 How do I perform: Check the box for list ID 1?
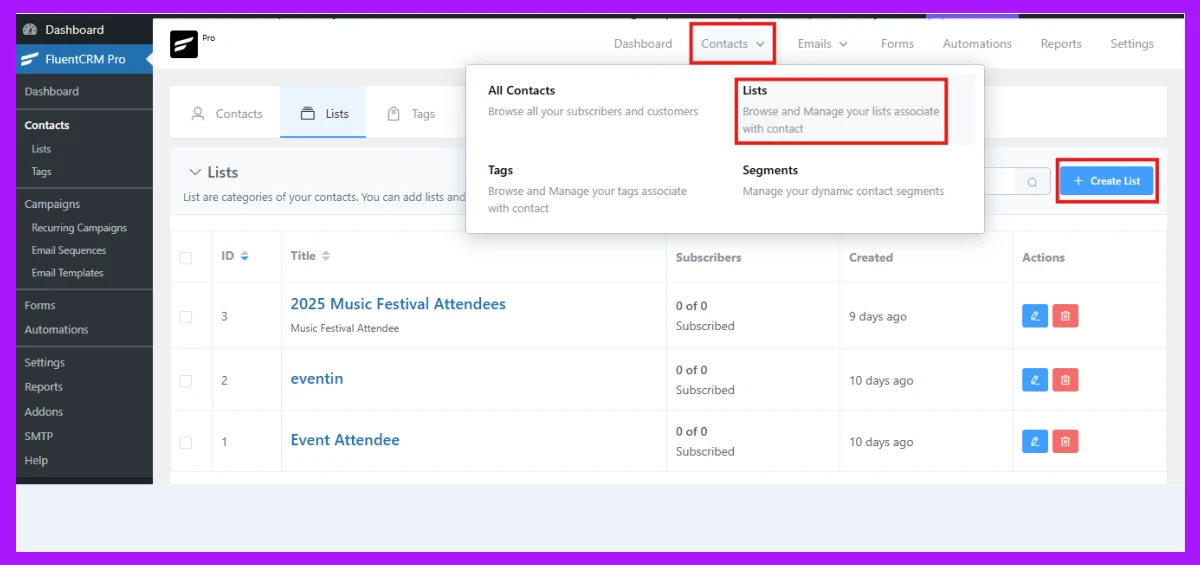pos(186,442)
